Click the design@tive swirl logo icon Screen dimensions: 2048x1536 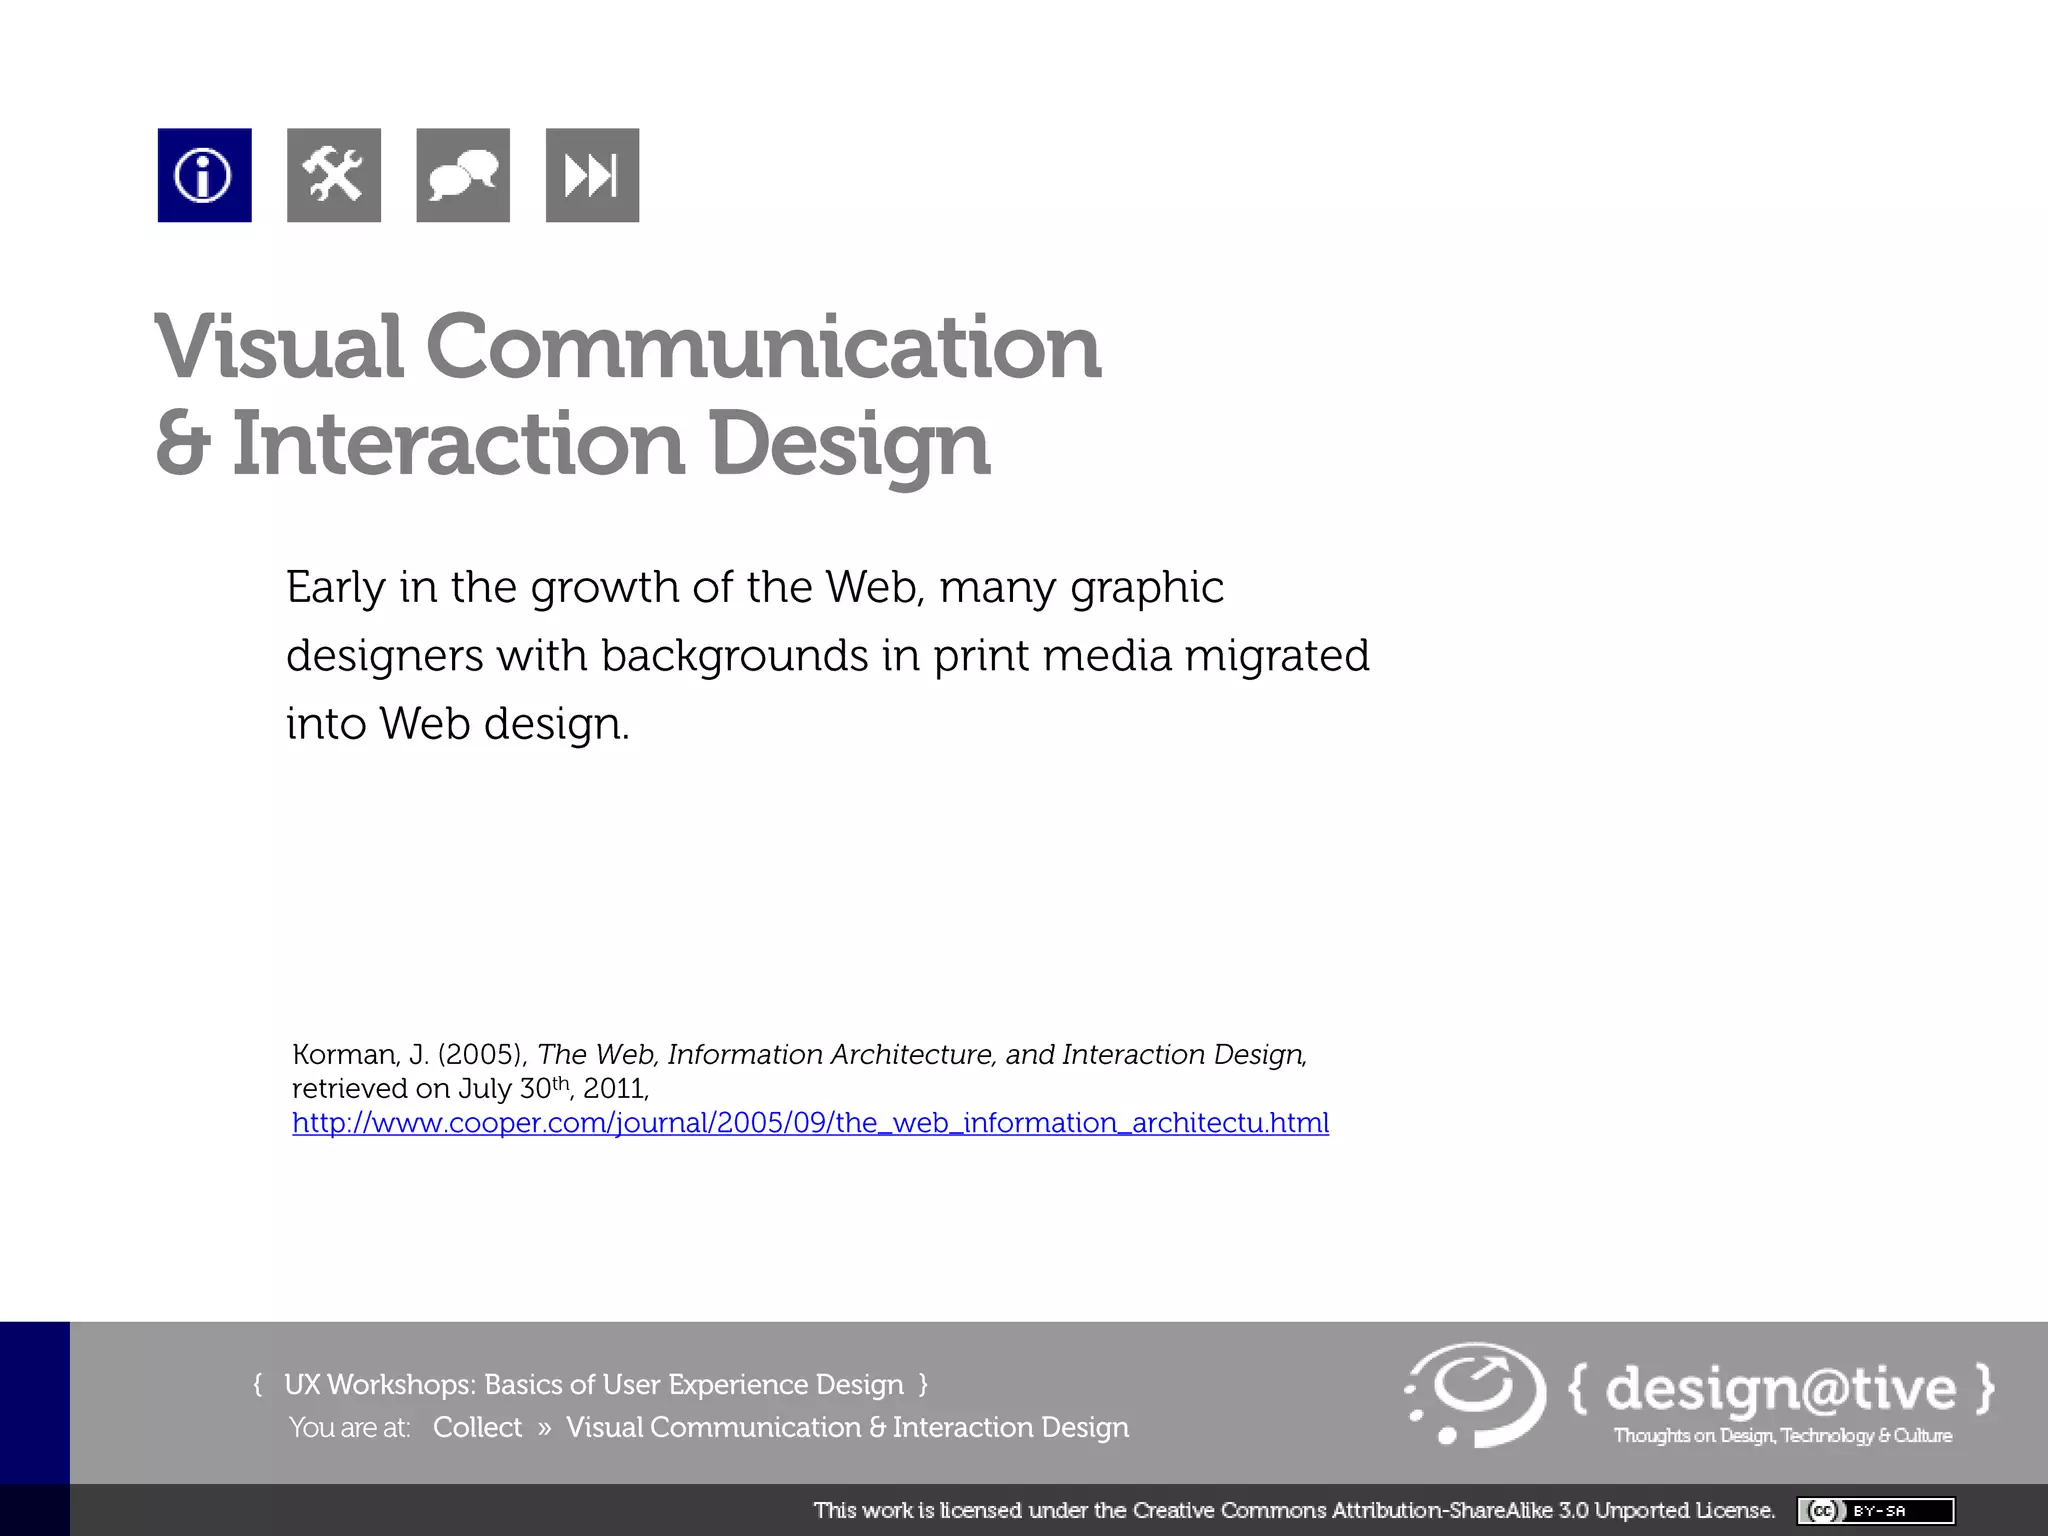tap(1476, 1395)
